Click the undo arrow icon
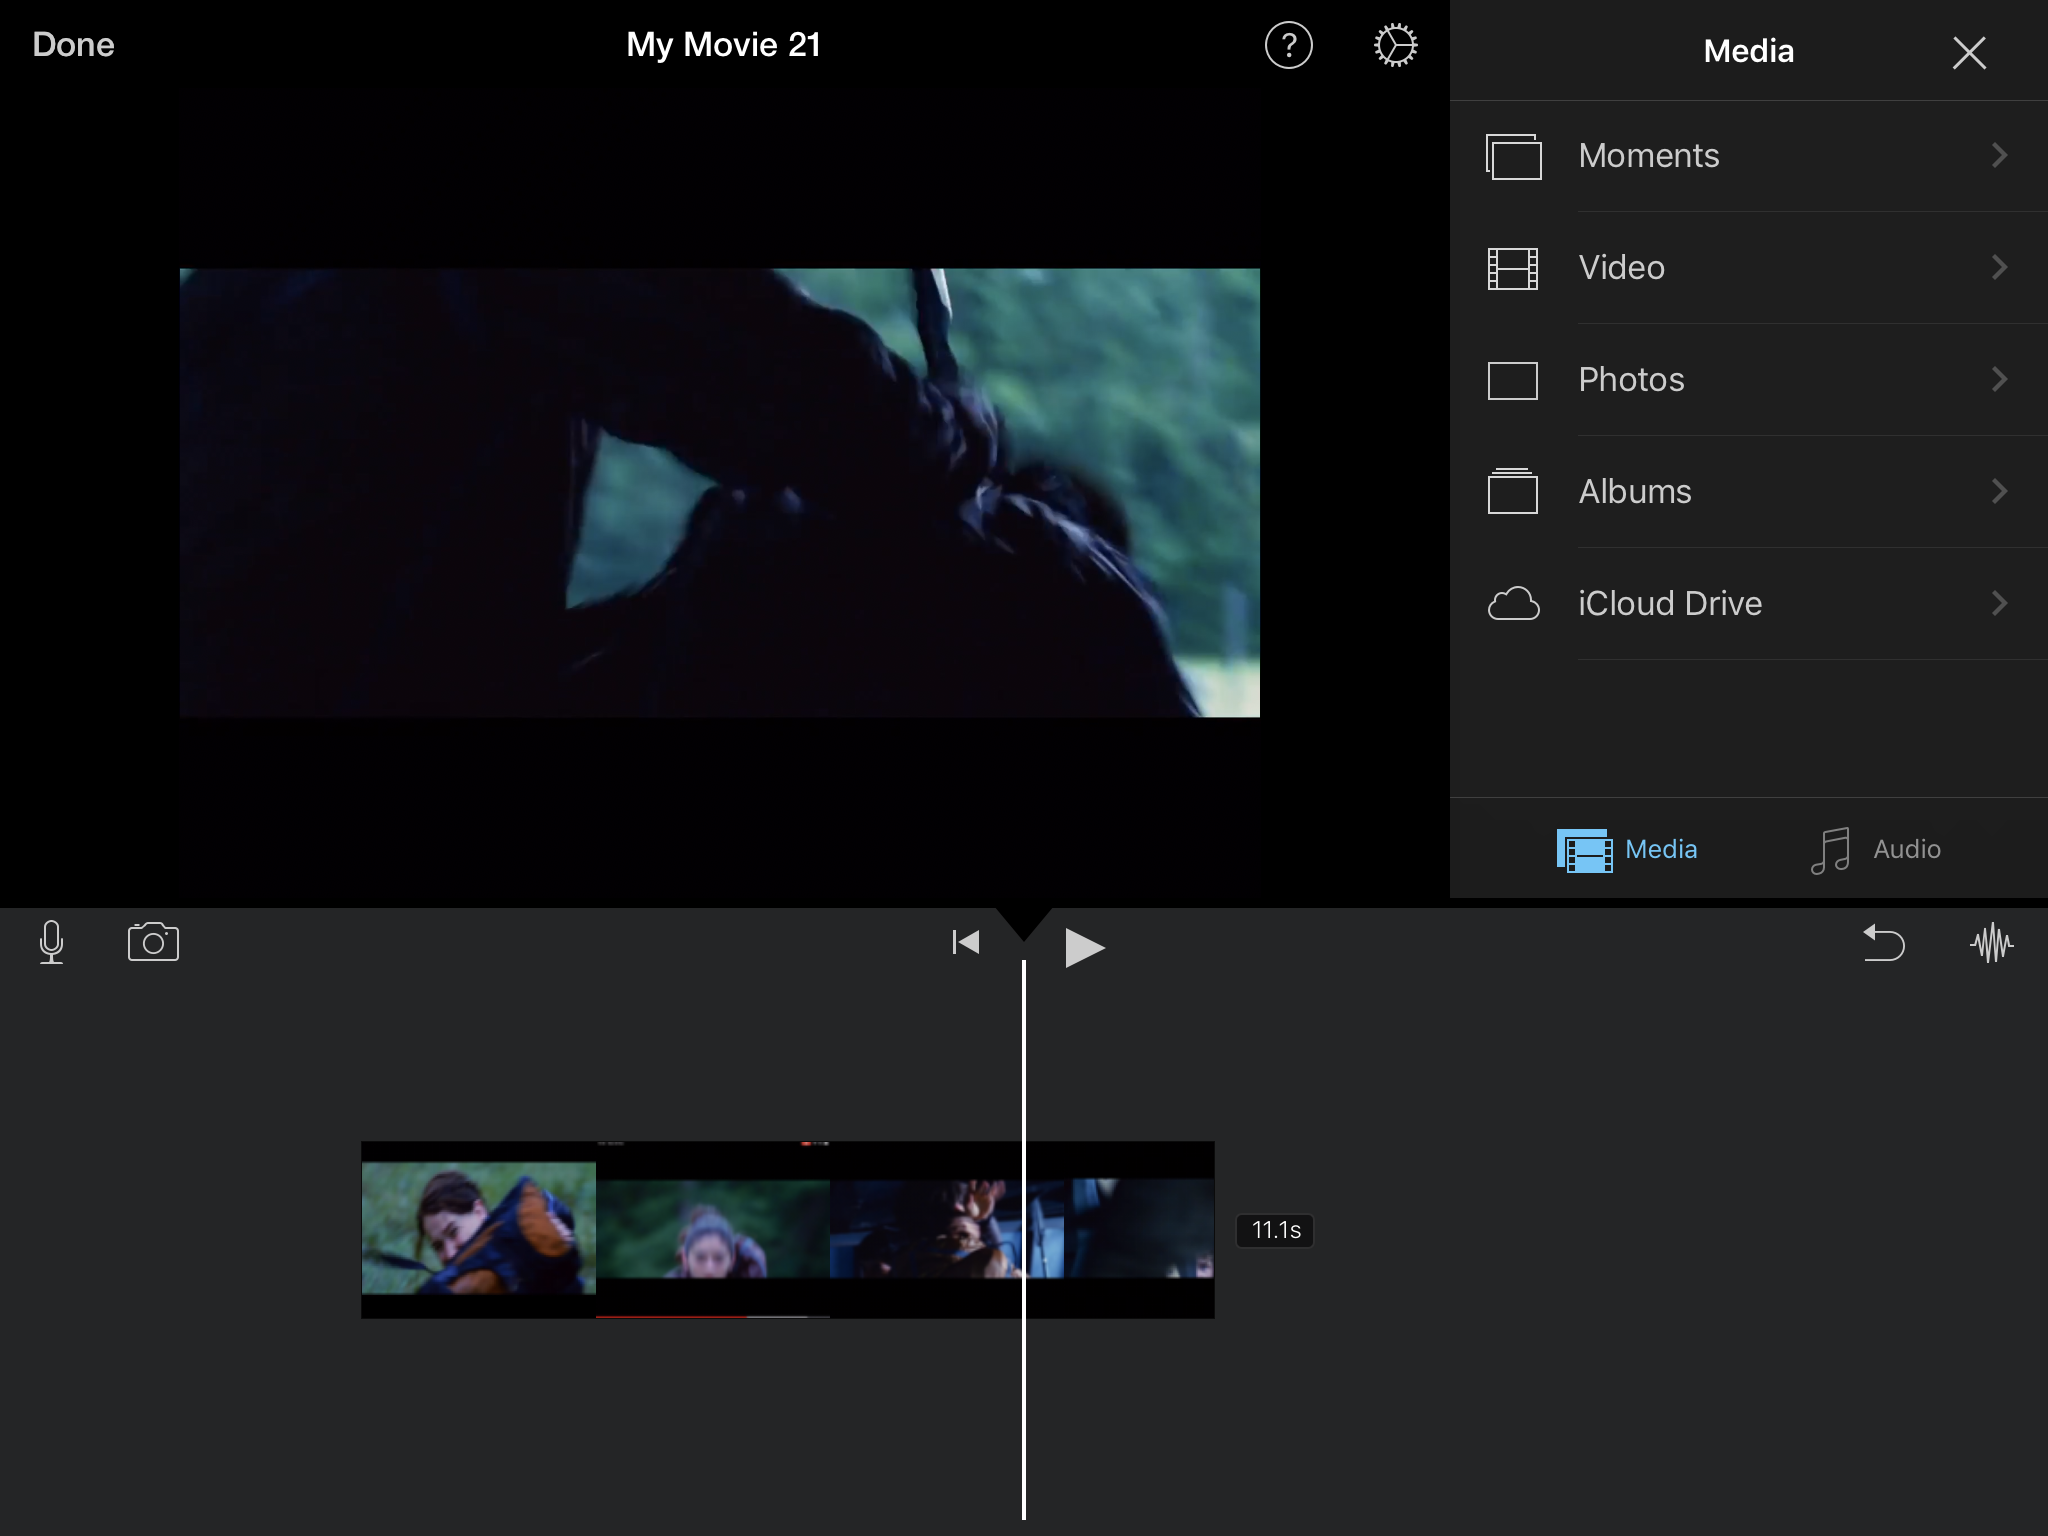Image resolution: width=2048 pixels, height=1536 pixels. pyautogui.click(x=1884, y=943)
